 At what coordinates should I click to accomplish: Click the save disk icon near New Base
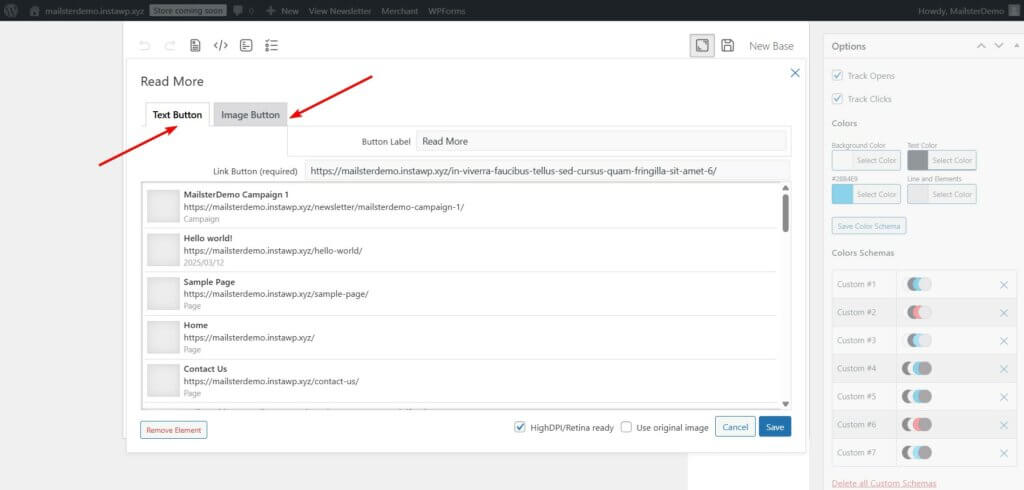point(728,46)
